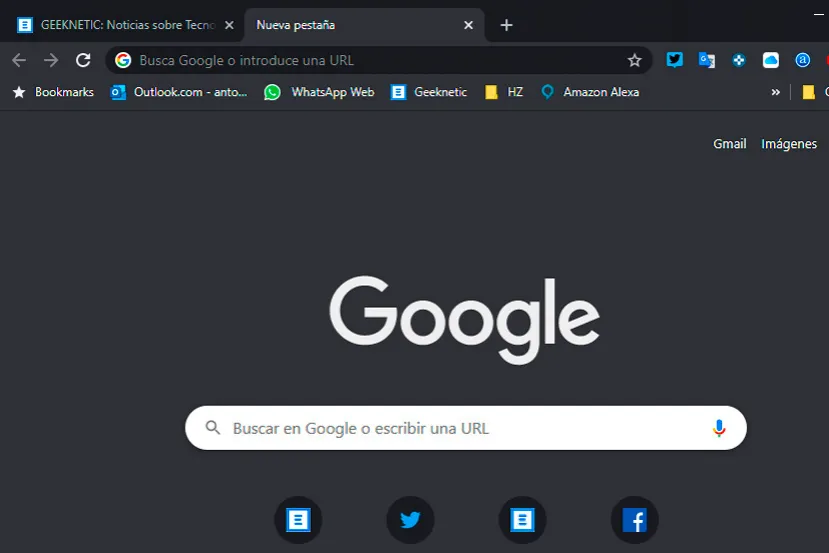Select the Nueva pestaña tab
This screenshot has width=829, height=553.
[364, 25]
